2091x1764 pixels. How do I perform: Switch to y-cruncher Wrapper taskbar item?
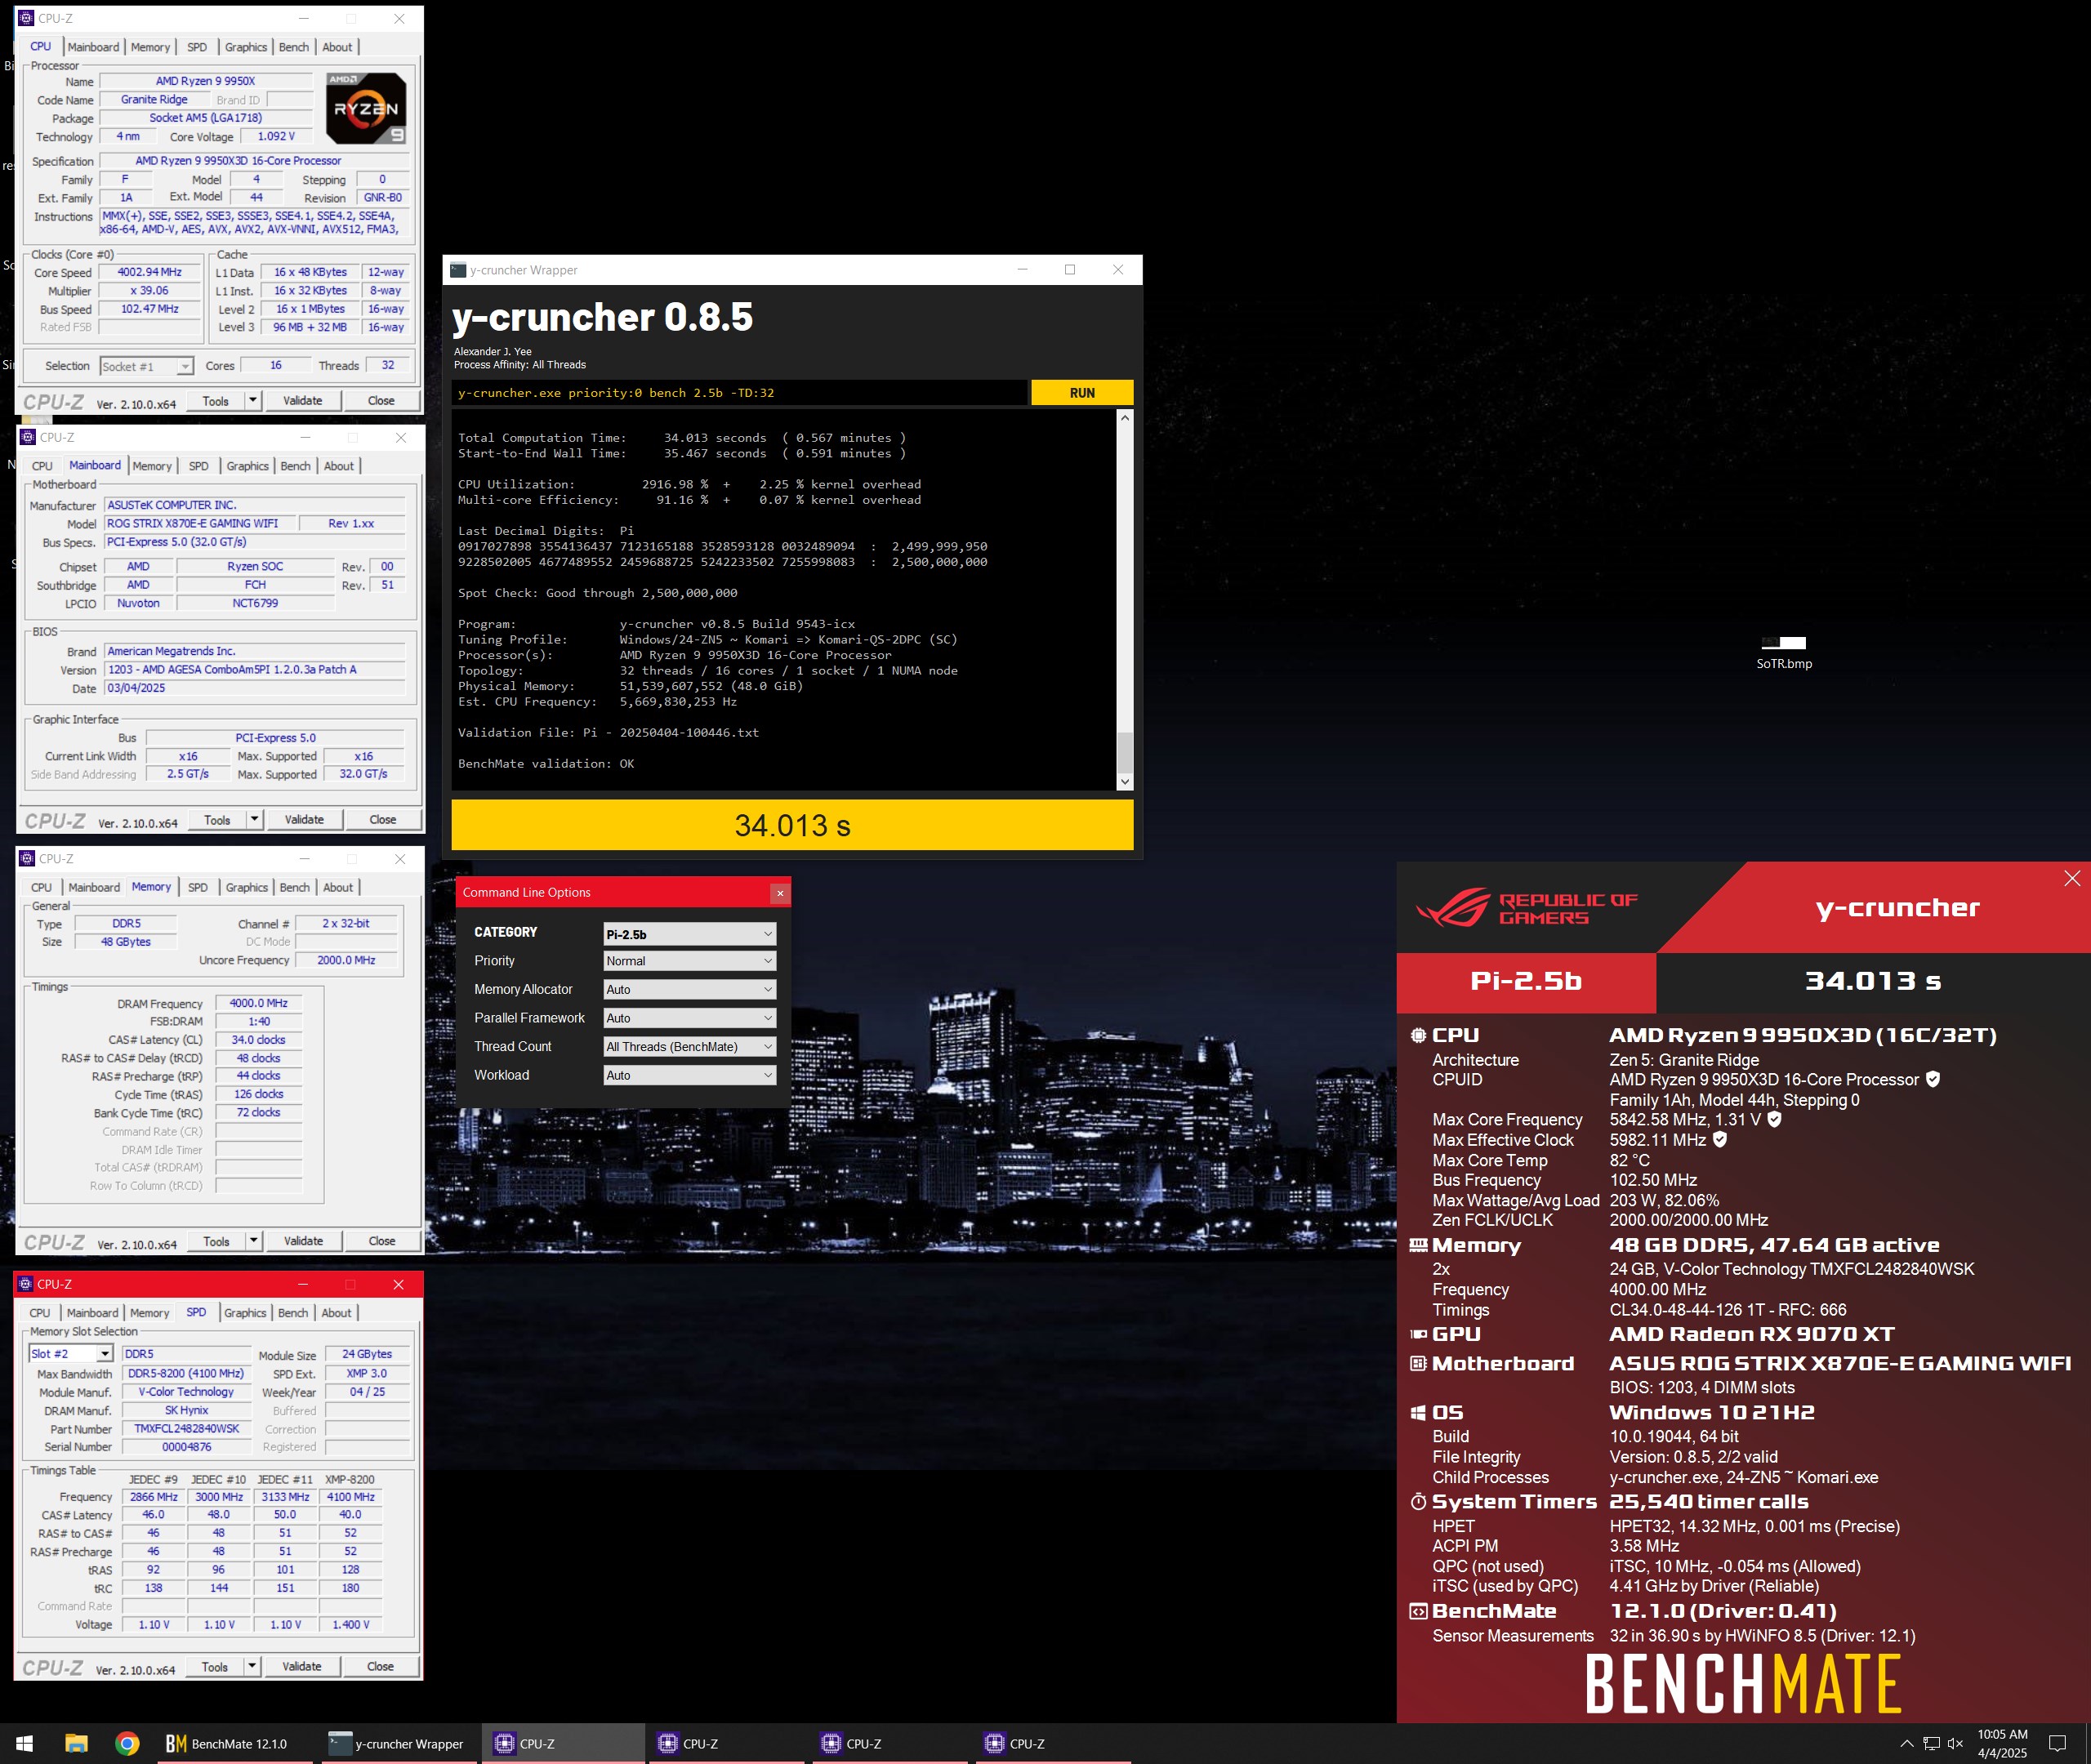click(x=397, y=1744)
